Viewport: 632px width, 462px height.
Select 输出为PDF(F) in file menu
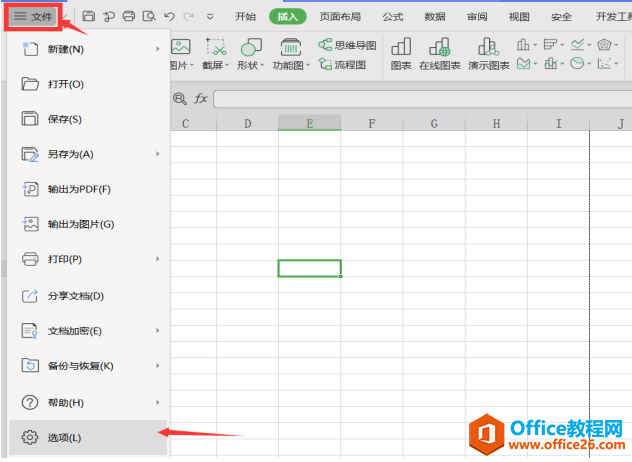88,189
